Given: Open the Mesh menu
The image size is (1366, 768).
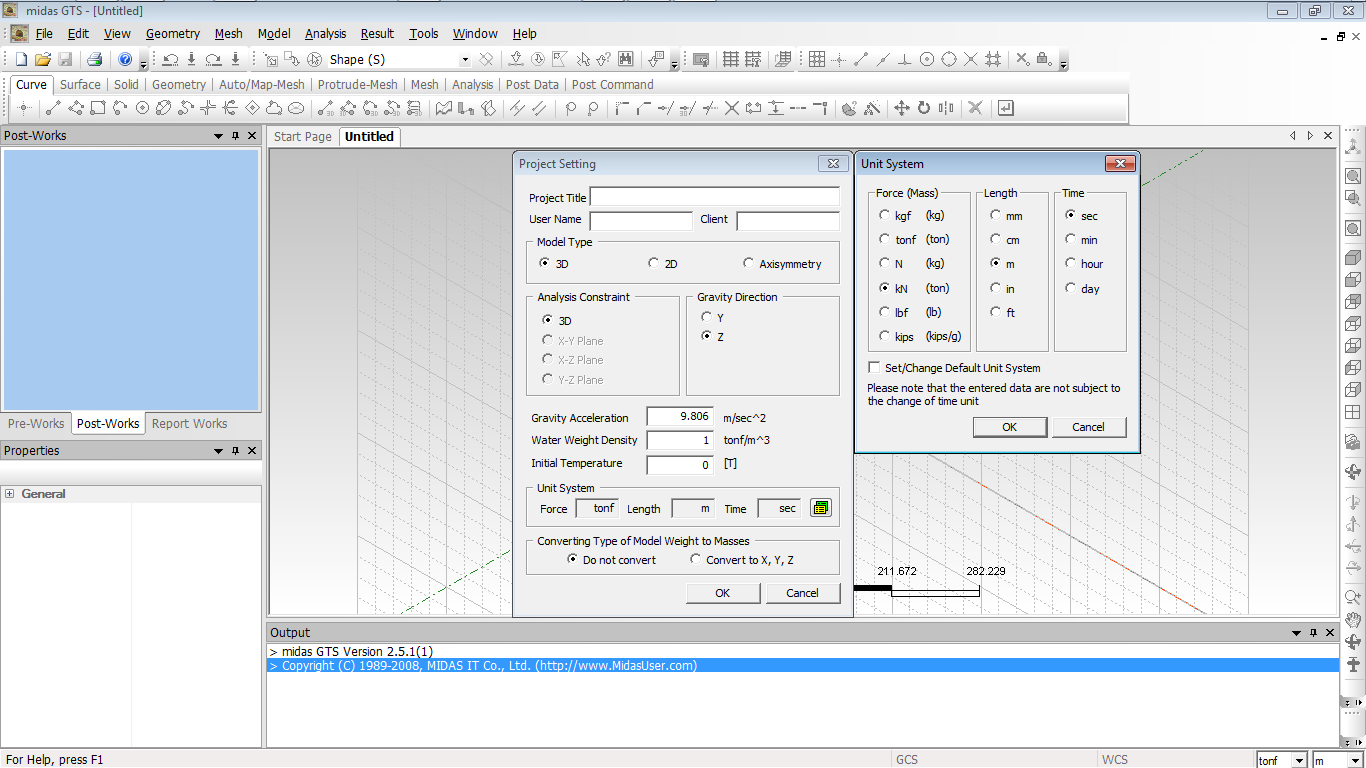Looking at the screenshot, I should click(x=228, y=34).
